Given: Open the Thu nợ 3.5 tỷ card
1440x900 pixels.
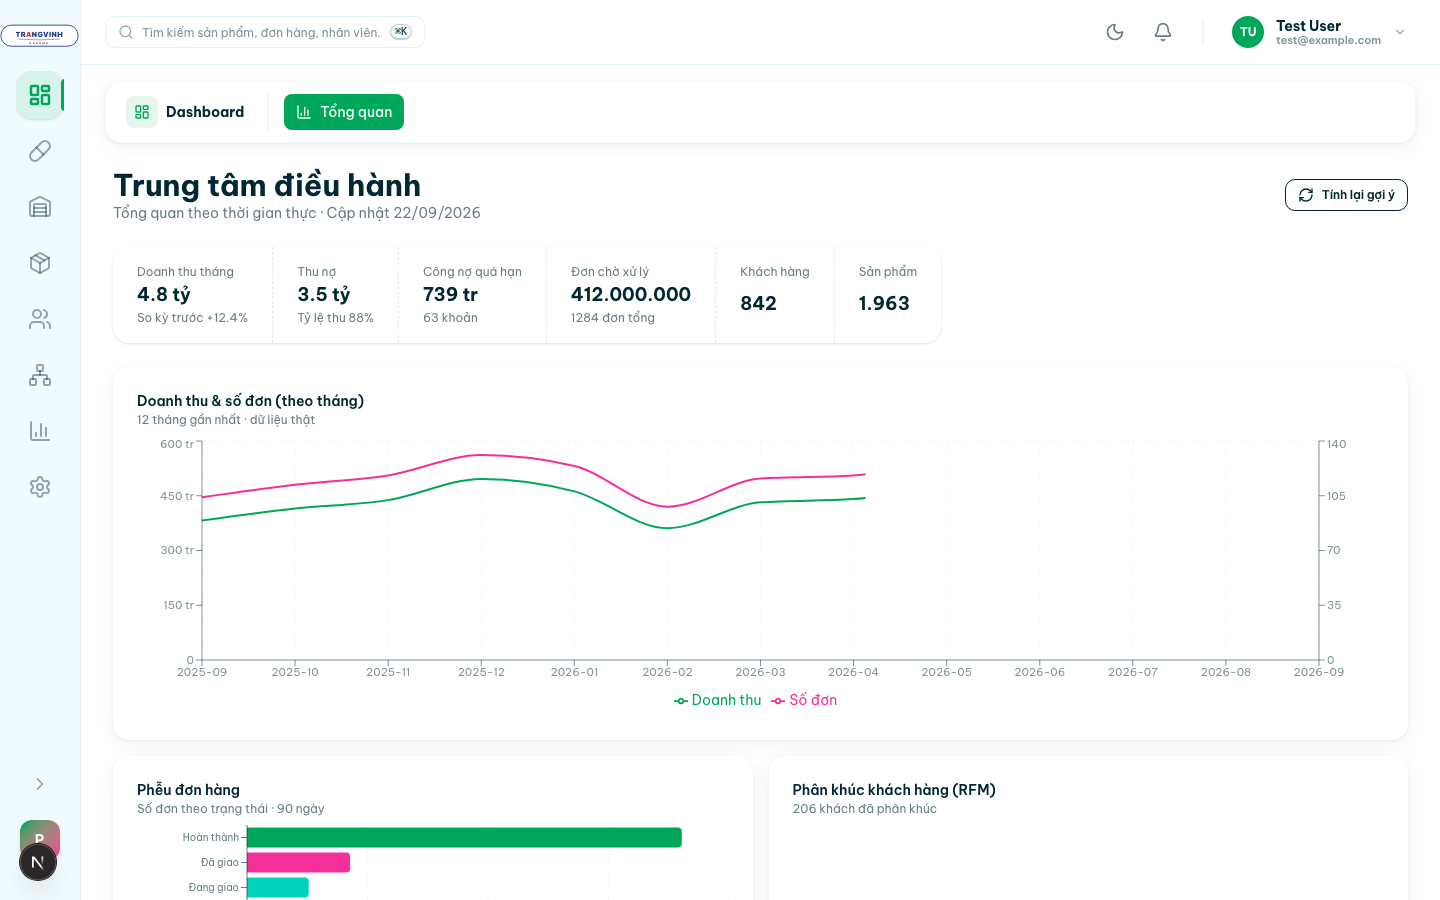Looking at the screenshot, I should point(336,295).
